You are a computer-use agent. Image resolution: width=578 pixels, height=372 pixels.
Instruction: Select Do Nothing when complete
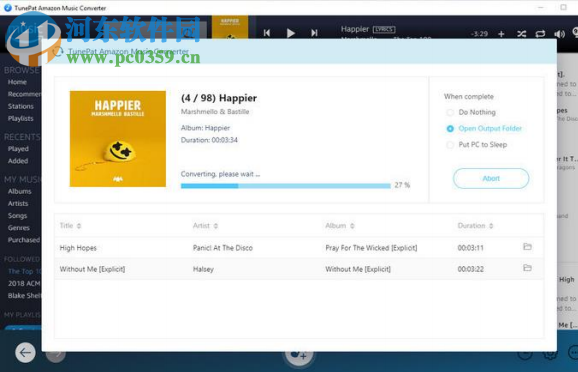[x=450, y=112]
